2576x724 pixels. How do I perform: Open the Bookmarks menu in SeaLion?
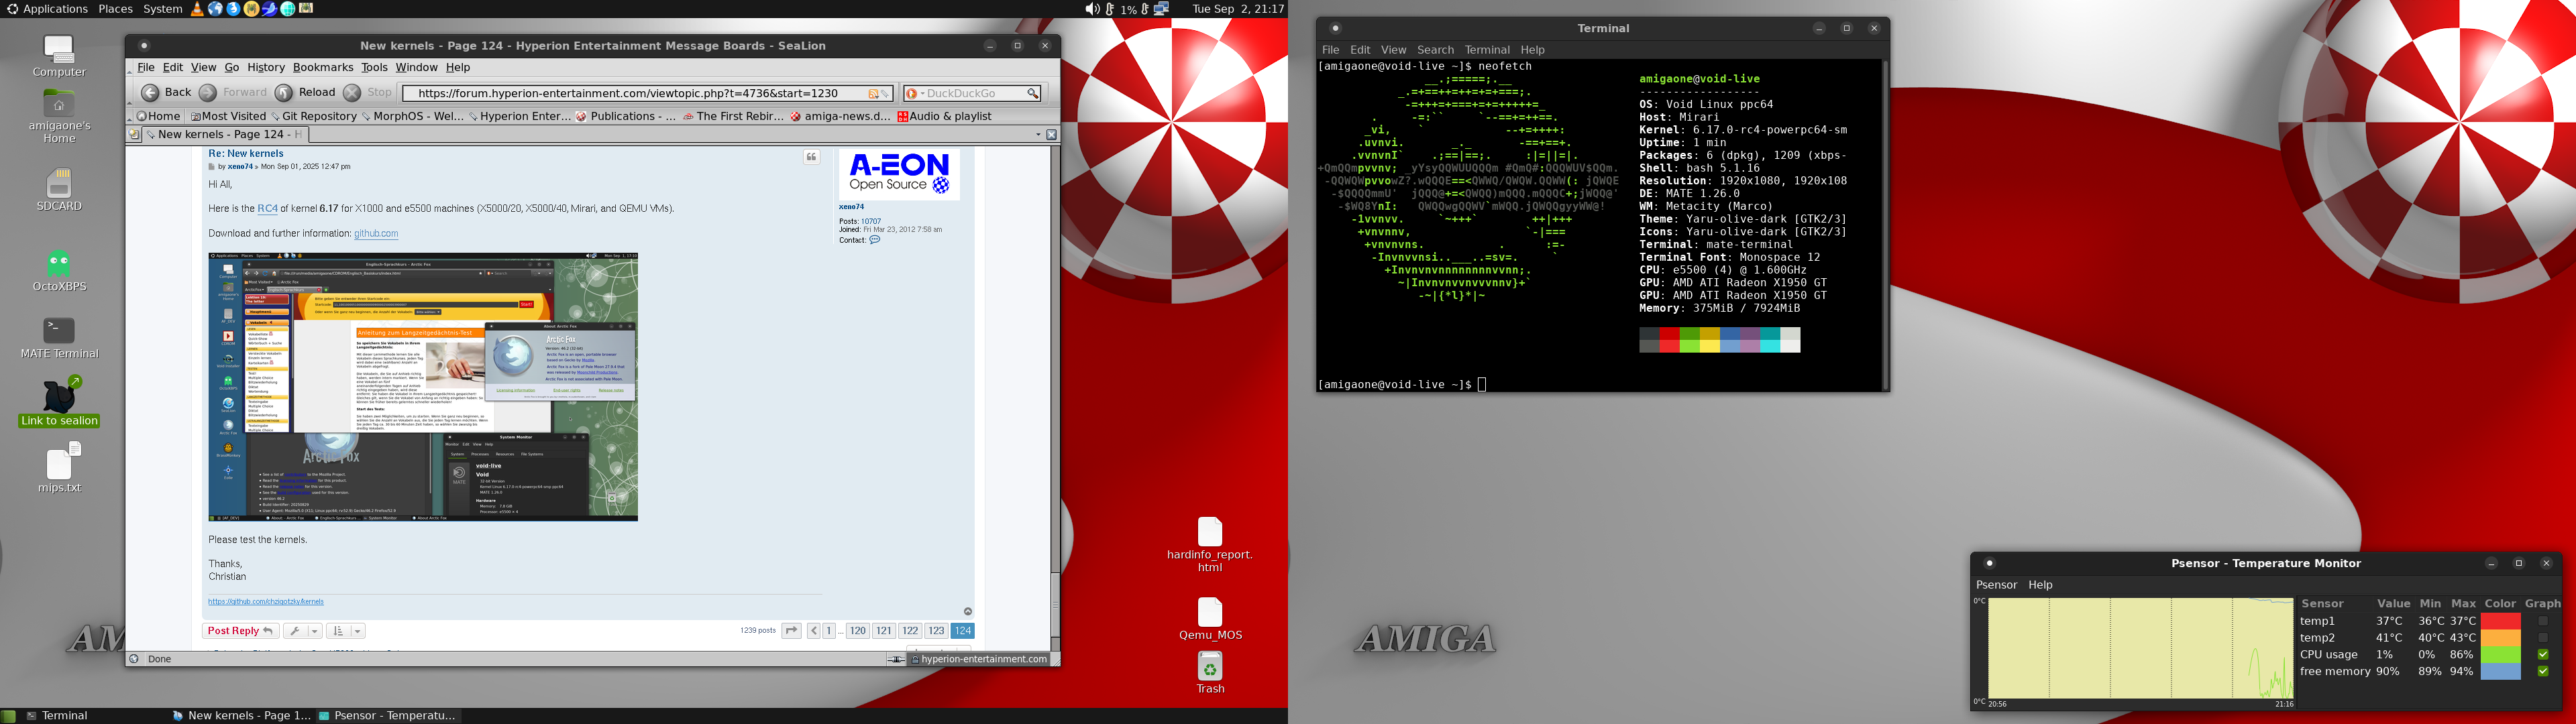(323, 67)
